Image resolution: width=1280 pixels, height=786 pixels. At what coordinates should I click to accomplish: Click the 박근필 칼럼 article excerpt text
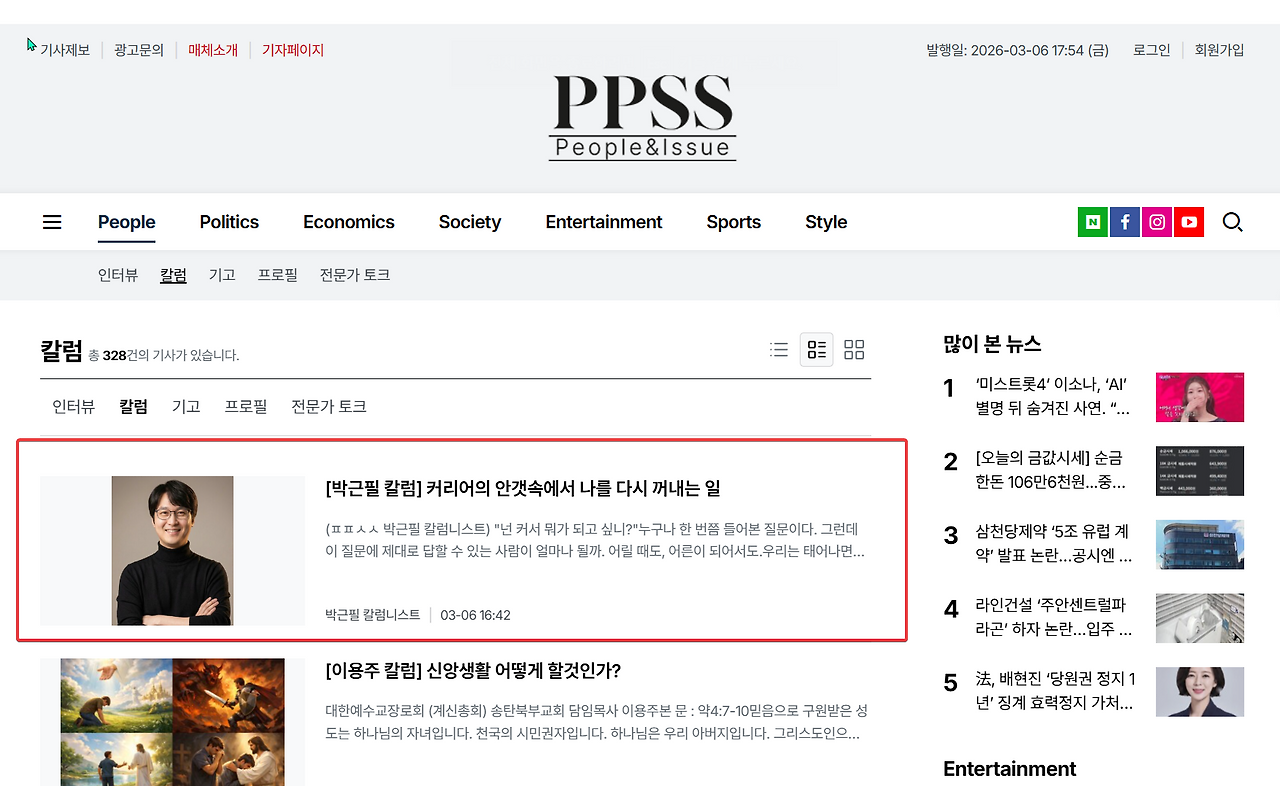(x=596, y=540)
